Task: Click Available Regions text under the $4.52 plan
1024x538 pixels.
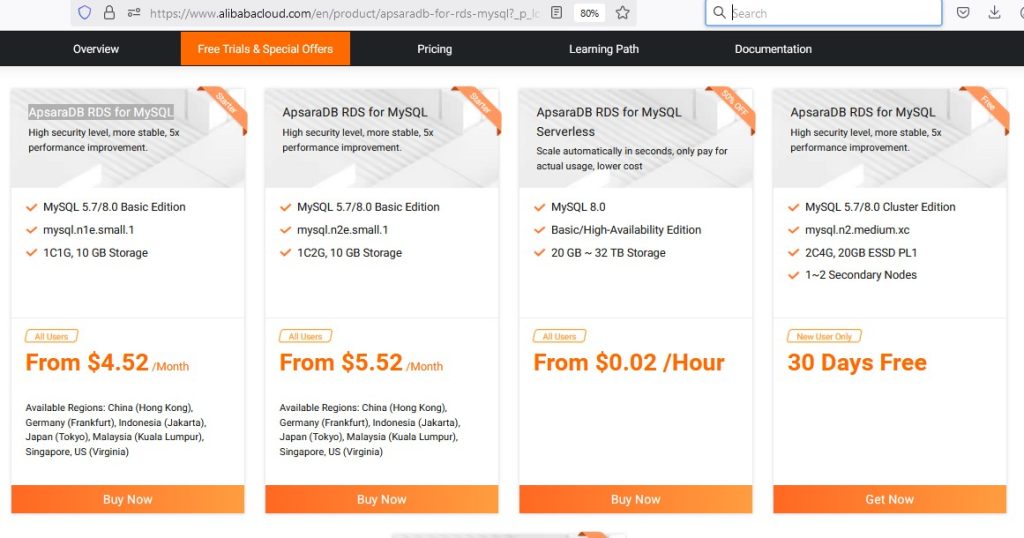Action: (x=116, y=430)
